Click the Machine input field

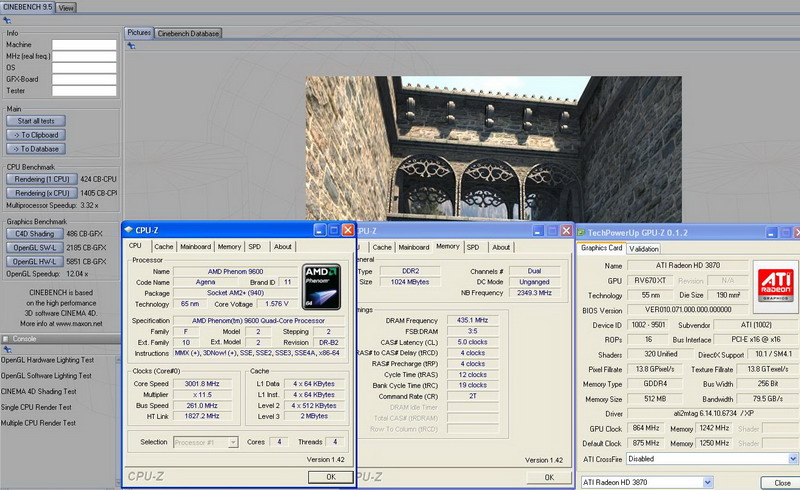pyautogui.click(x=84, y=45)
